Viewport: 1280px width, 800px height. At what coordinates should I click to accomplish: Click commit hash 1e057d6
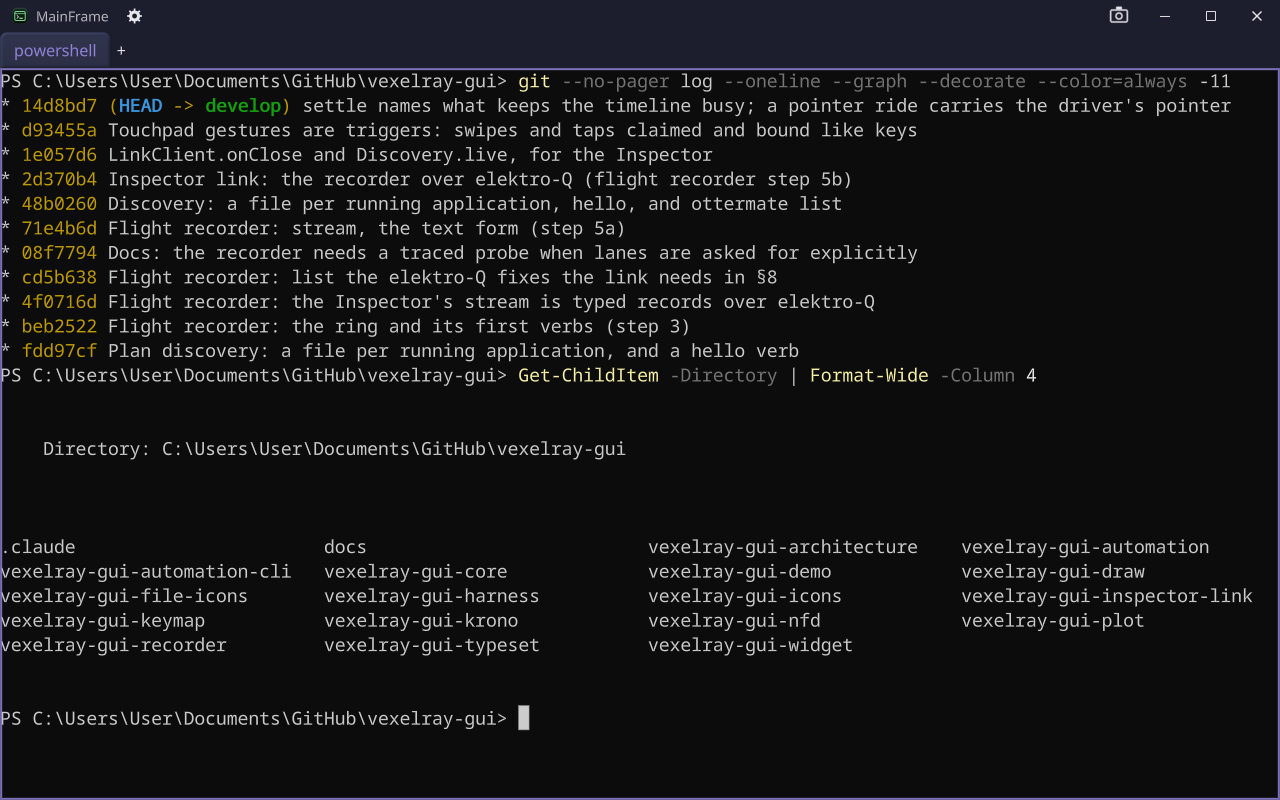pyautogui.click(x=59, y=155)
